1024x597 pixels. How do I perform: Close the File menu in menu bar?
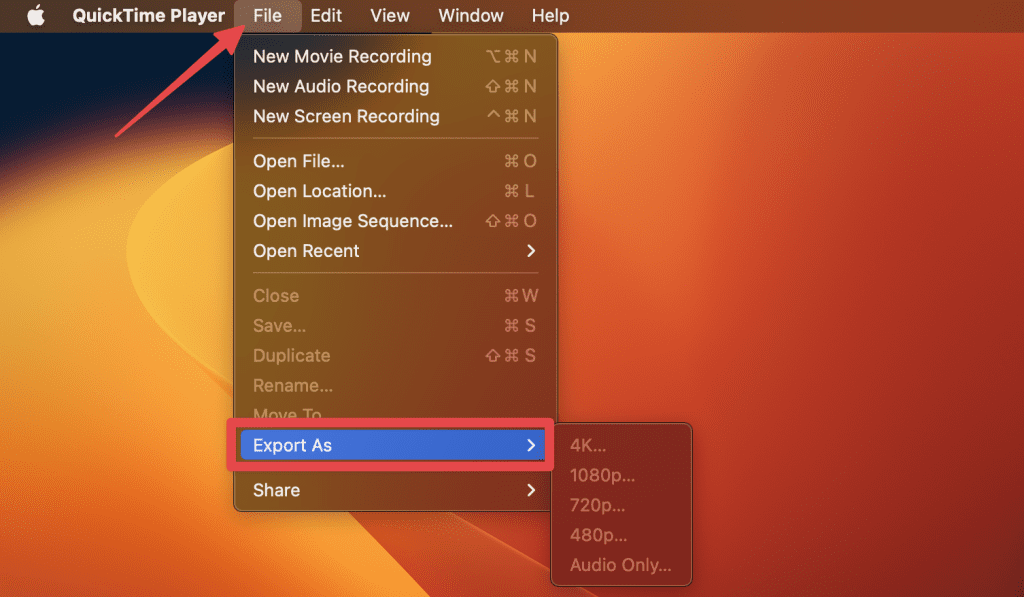point(268,15)
